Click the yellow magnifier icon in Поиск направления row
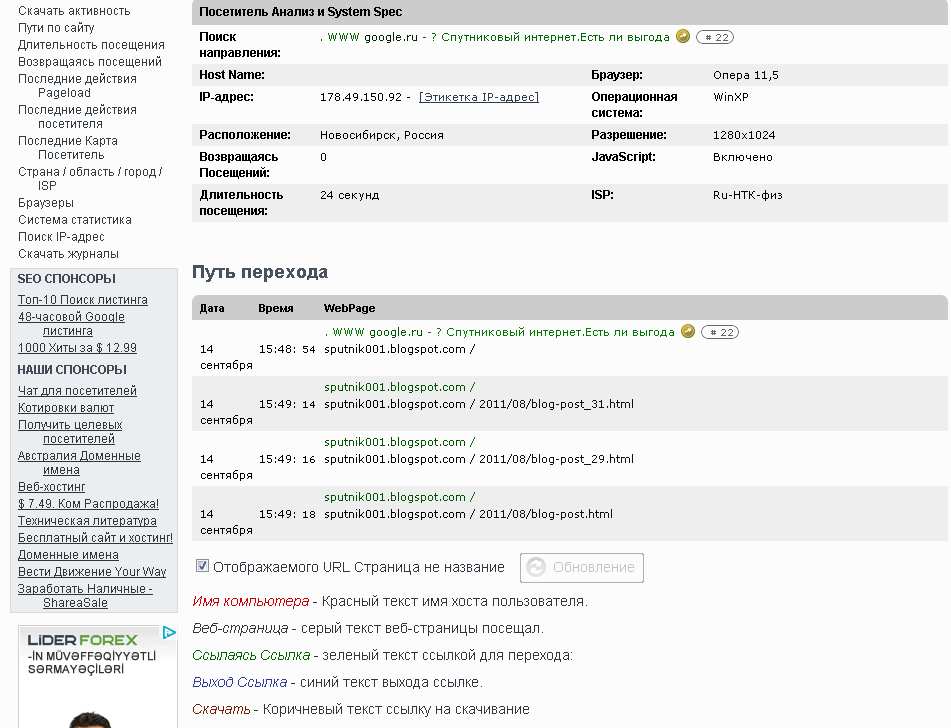The width and height of the screenshot is (951, 728). 683,36
